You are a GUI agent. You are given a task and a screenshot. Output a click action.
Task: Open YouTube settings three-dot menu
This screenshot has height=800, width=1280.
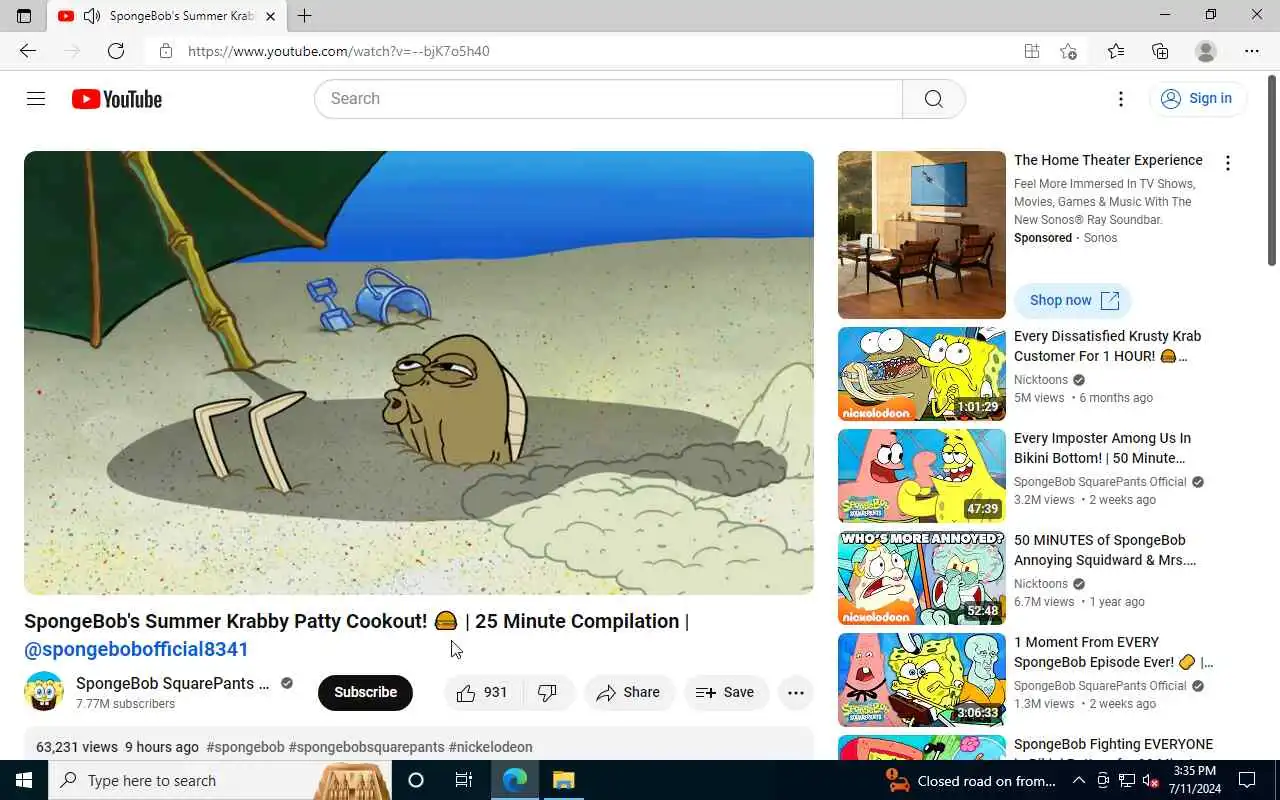click(x=1121, y=98)
